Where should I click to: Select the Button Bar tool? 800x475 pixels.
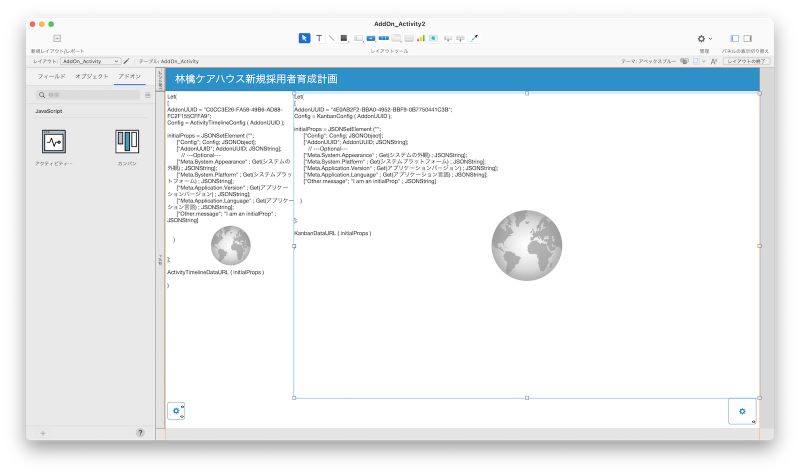384,38
